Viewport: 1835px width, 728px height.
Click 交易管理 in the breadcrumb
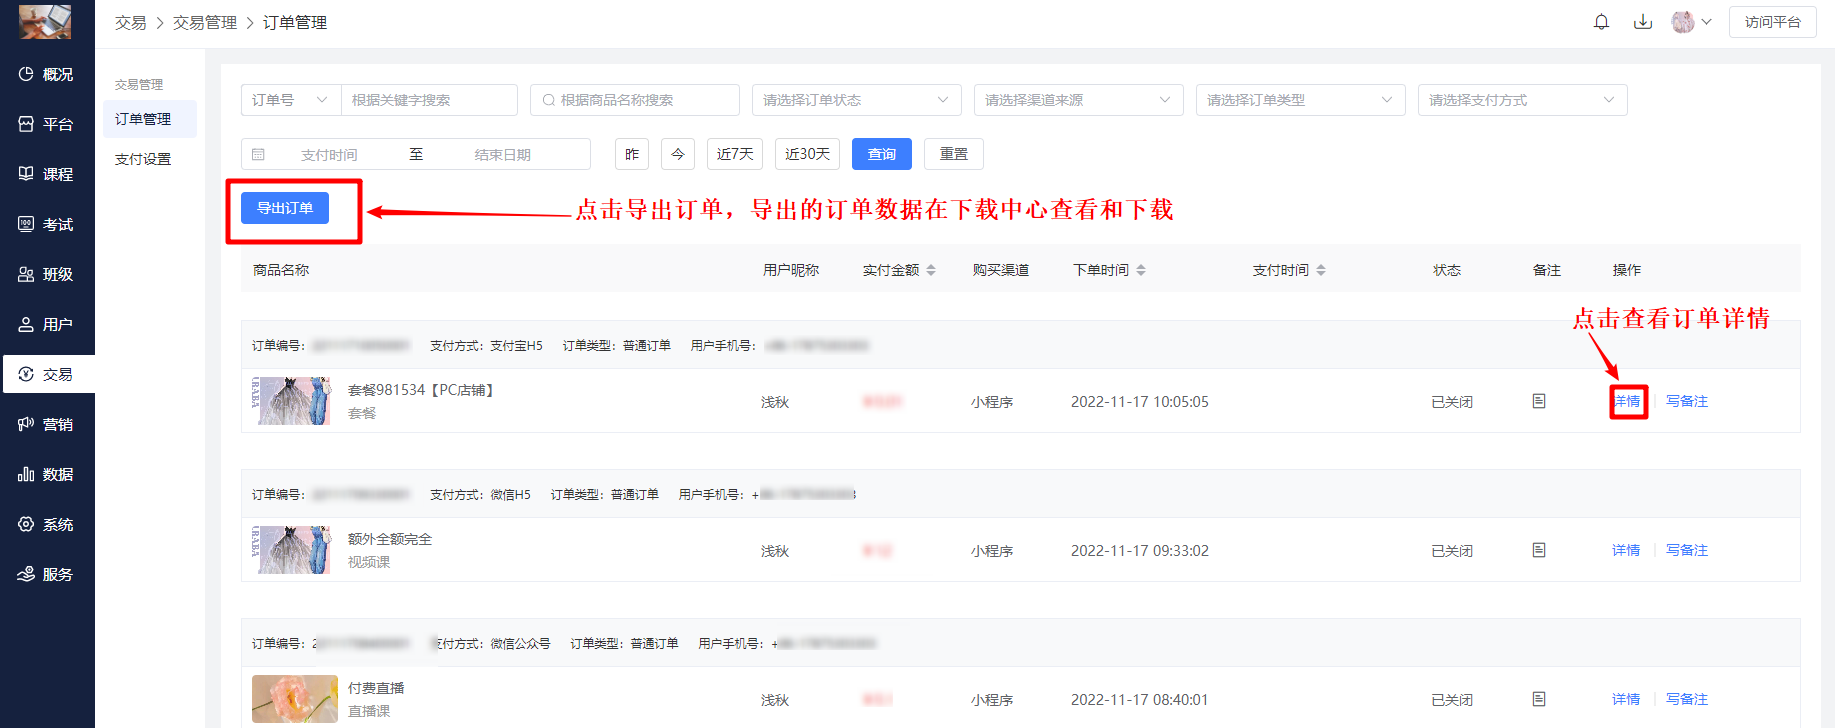[x=205, y=22]
